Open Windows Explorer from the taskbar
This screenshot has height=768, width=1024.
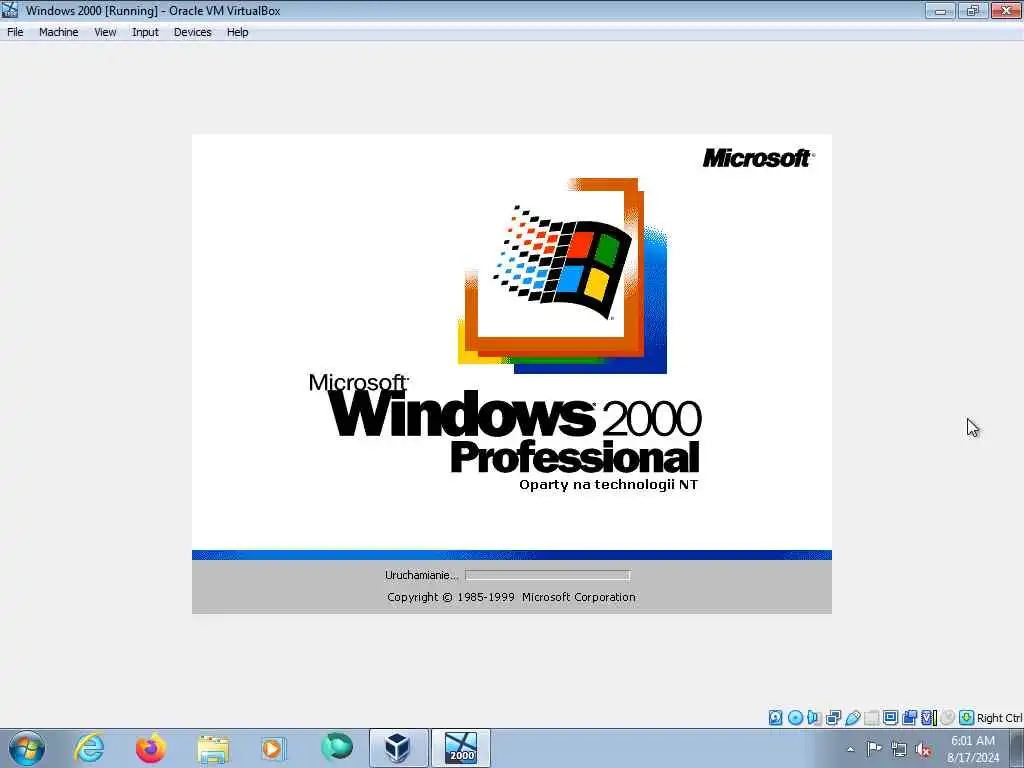(213, 748)
